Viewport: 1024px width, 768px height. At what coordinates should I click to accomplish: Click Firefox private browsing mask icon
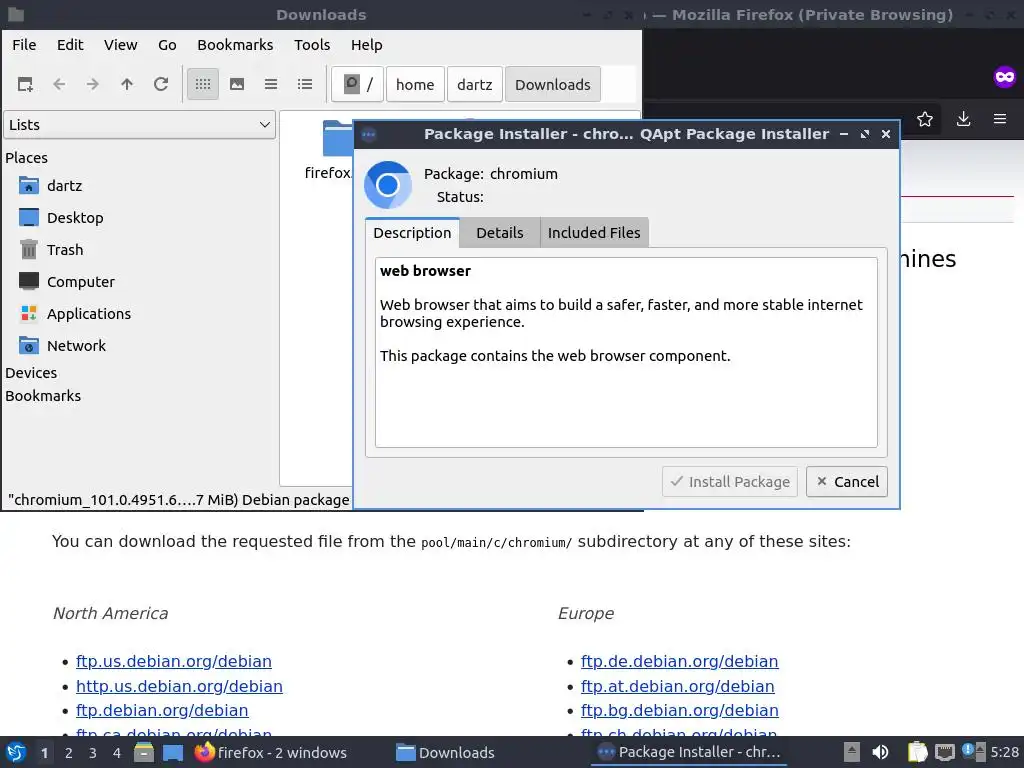[1005, 77]
